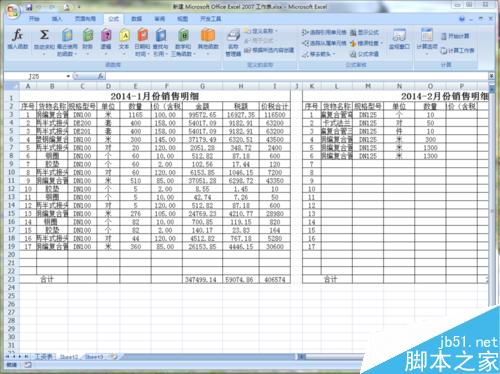Switch to the Page Layout tab
500x374 pixels.
tap(85, 19)
